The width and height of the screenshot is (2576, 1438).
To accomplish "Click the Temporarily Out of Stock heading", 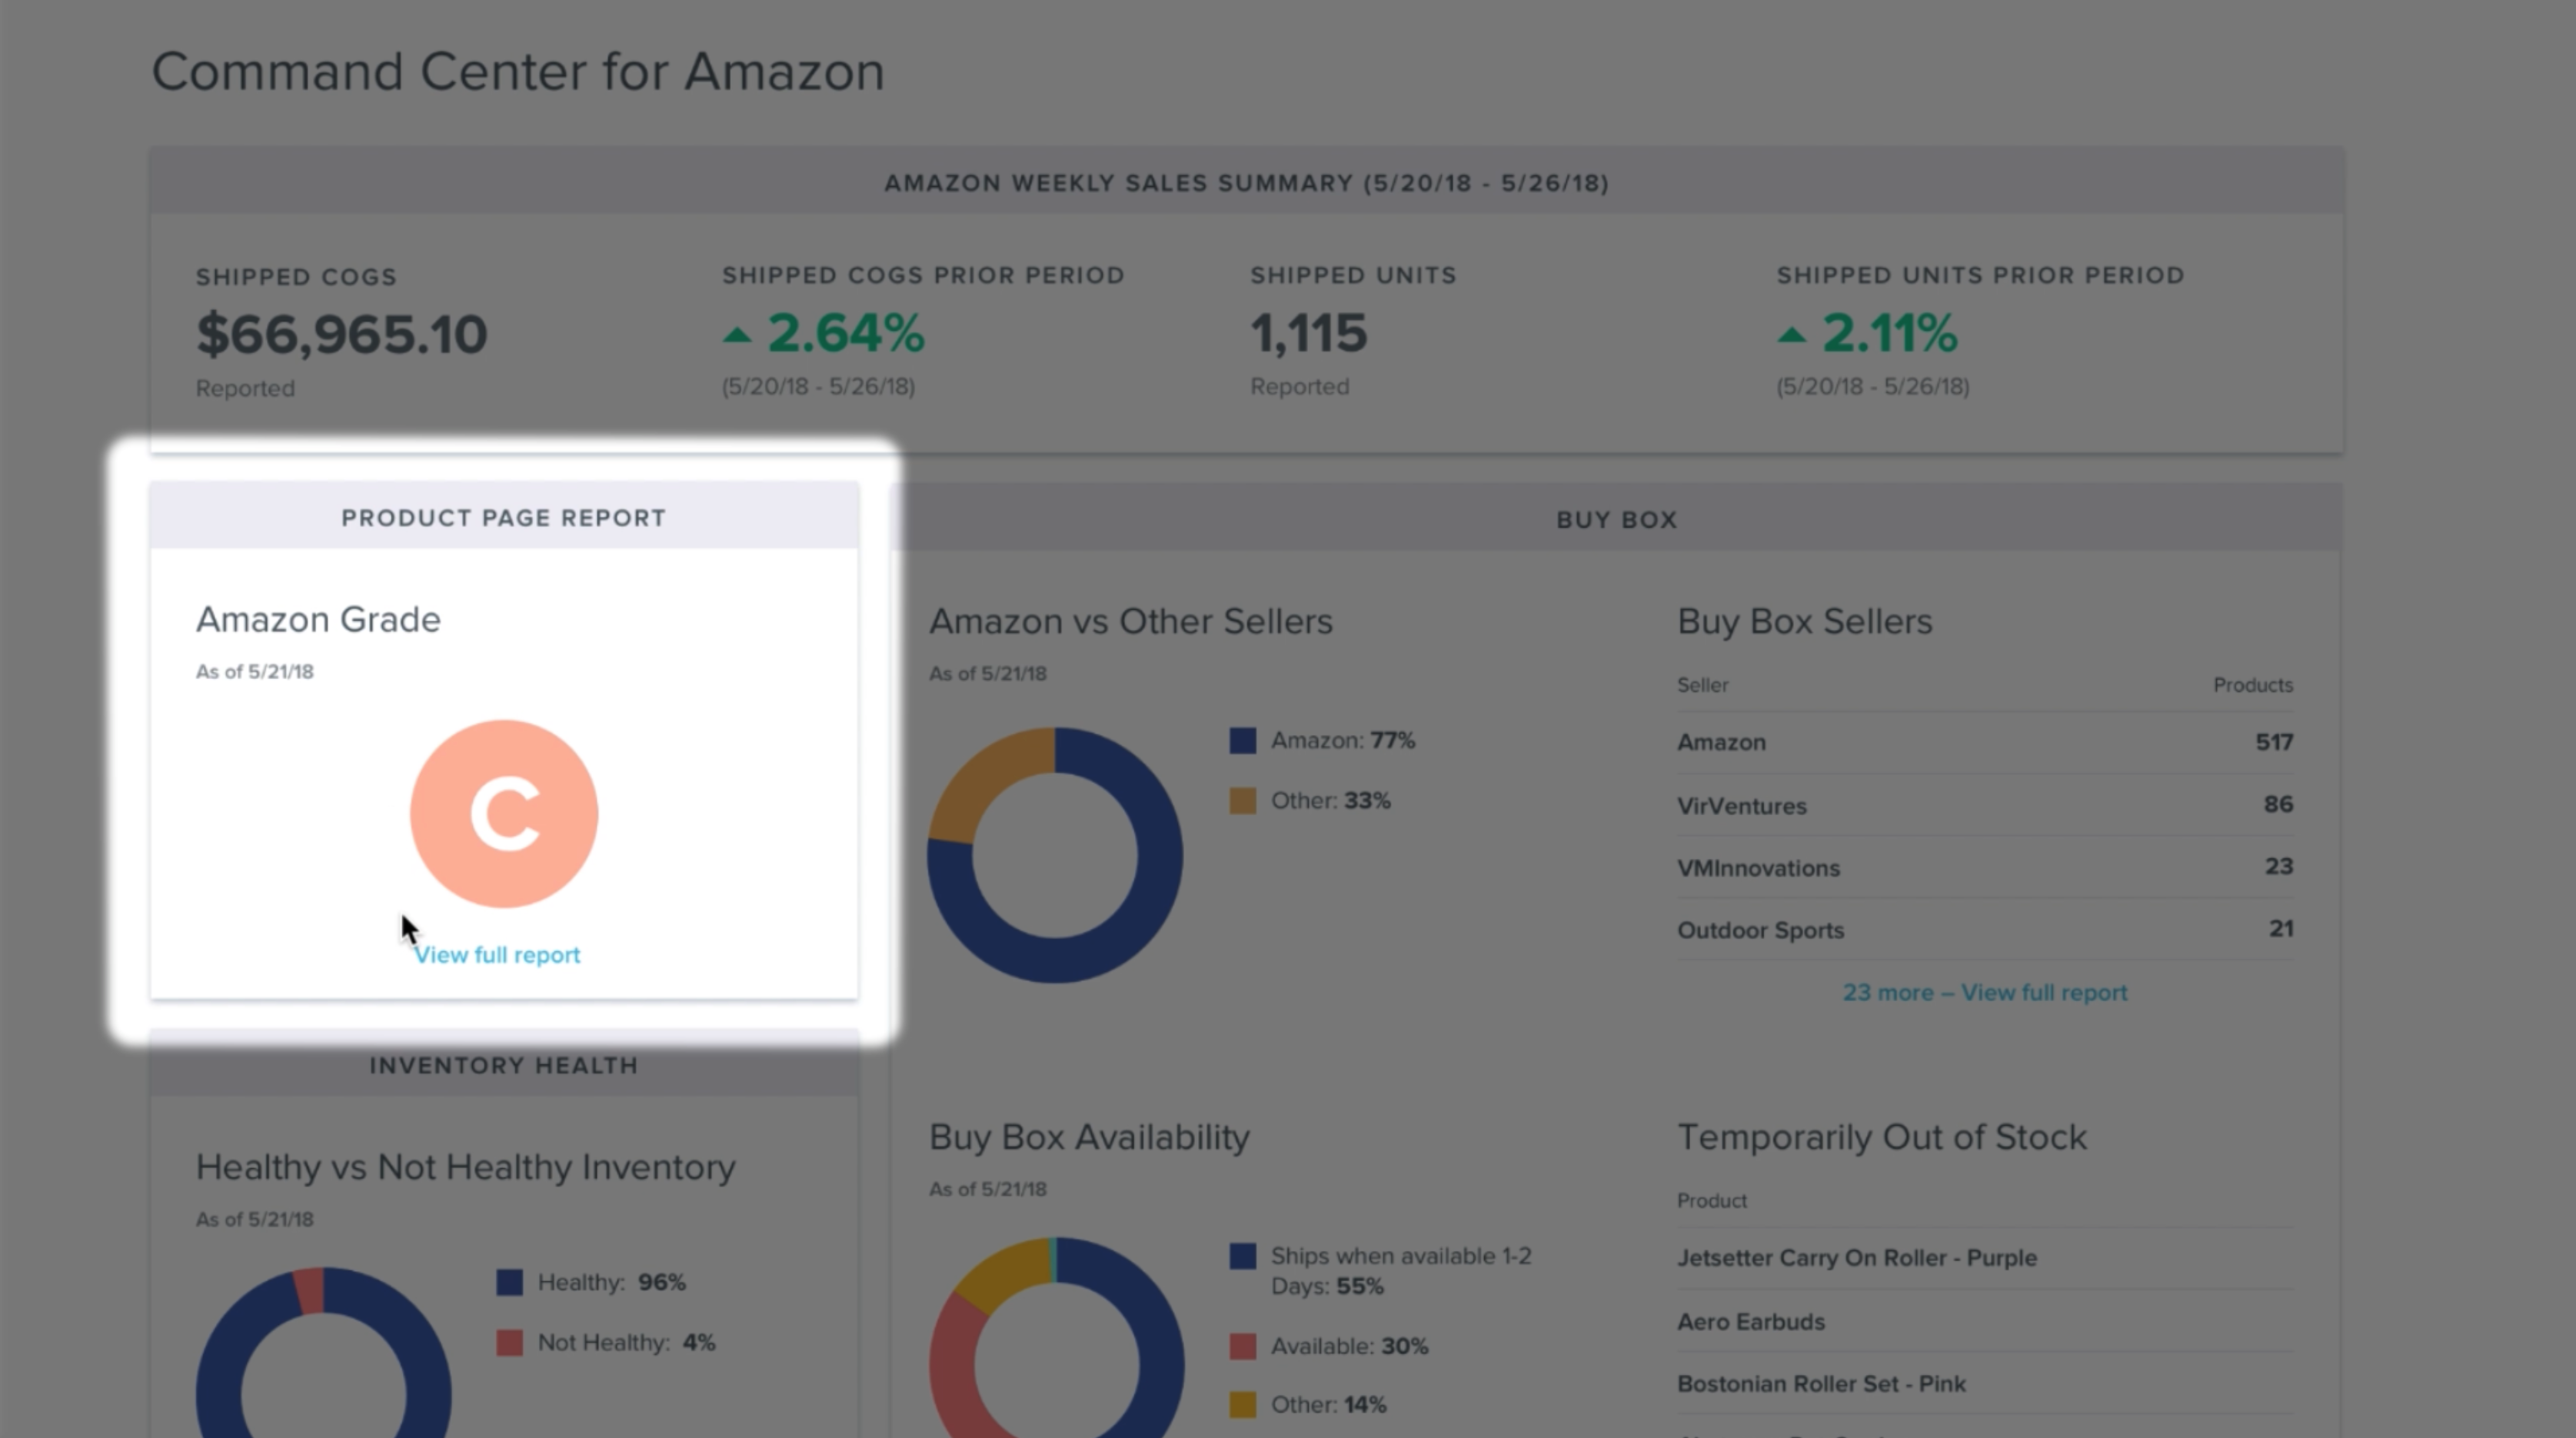I will (1884, 1136).
